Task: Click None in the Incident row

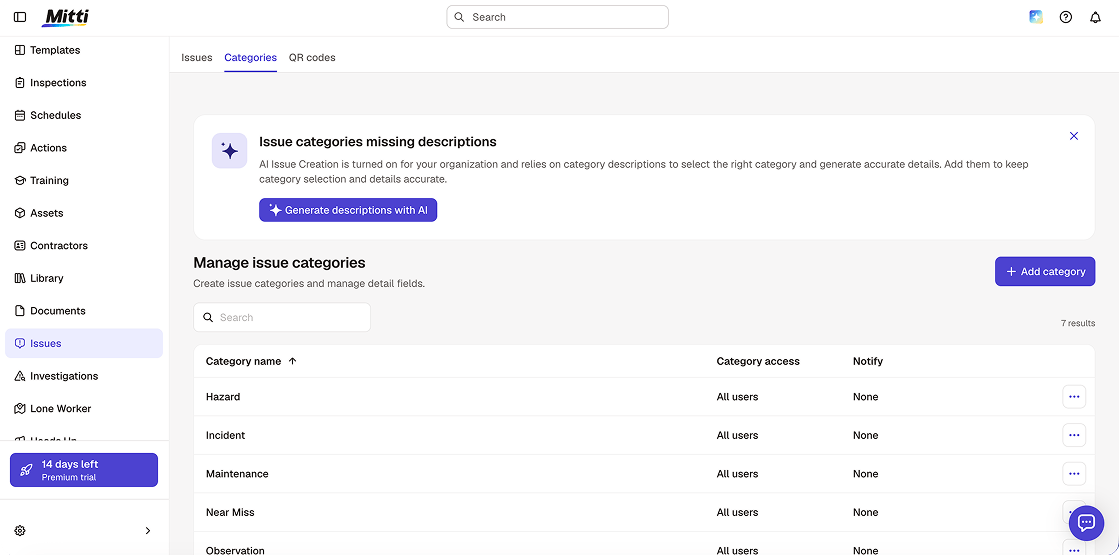Action: coord(866,435)
